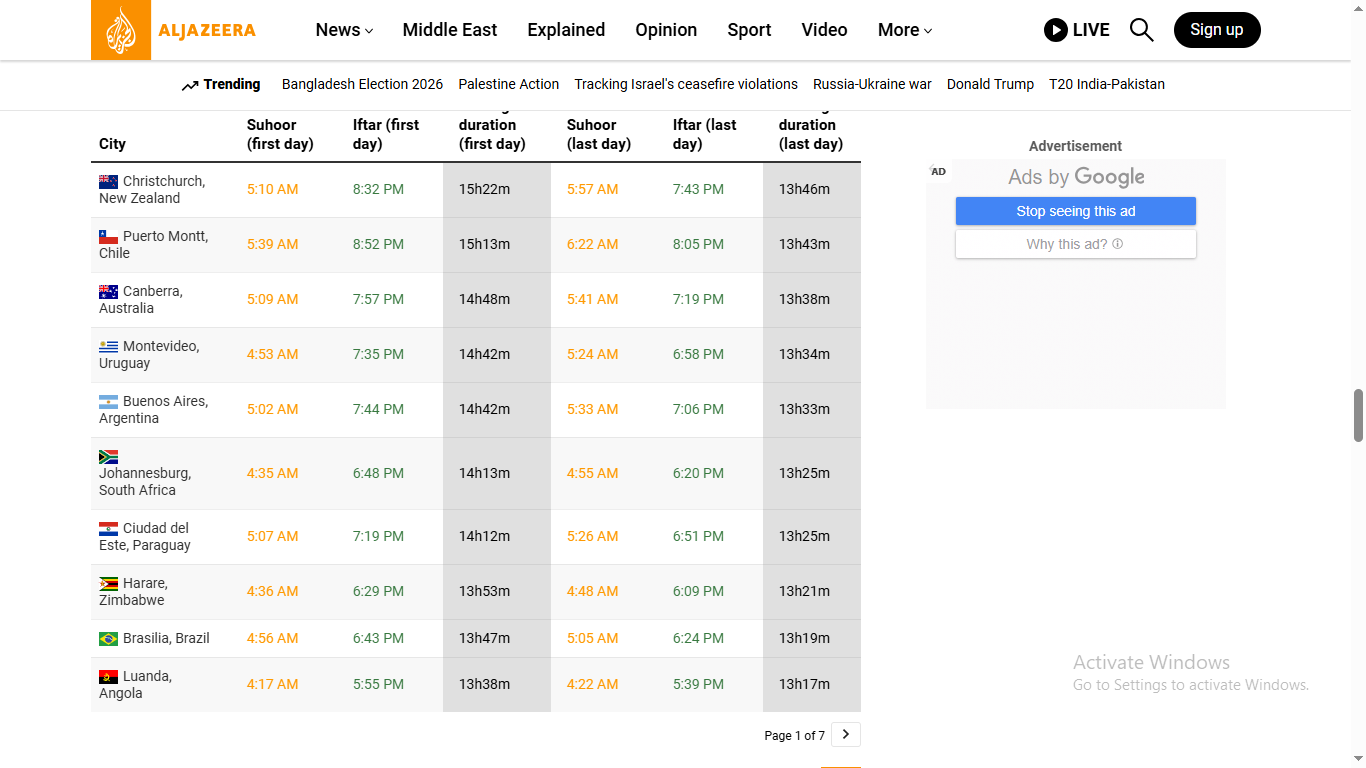Open Russia-Ukraine war trending link
The width and height of the screenshot is (1366, 768).
[872, 84]
